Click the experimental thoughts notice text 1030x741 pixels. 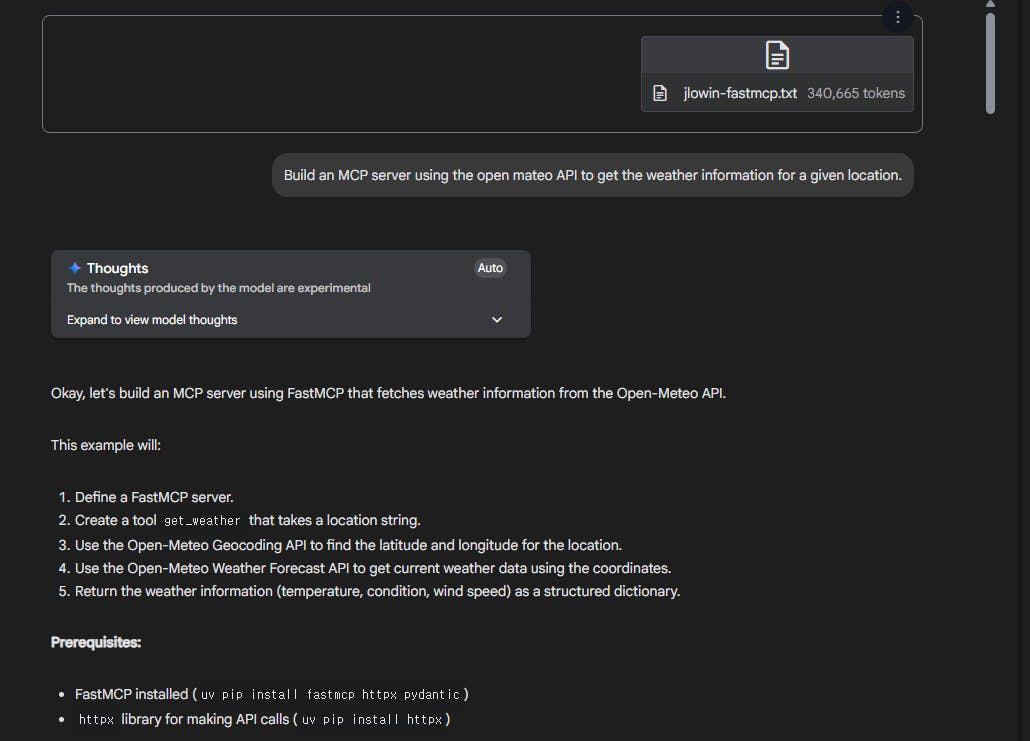click(218, 288)
